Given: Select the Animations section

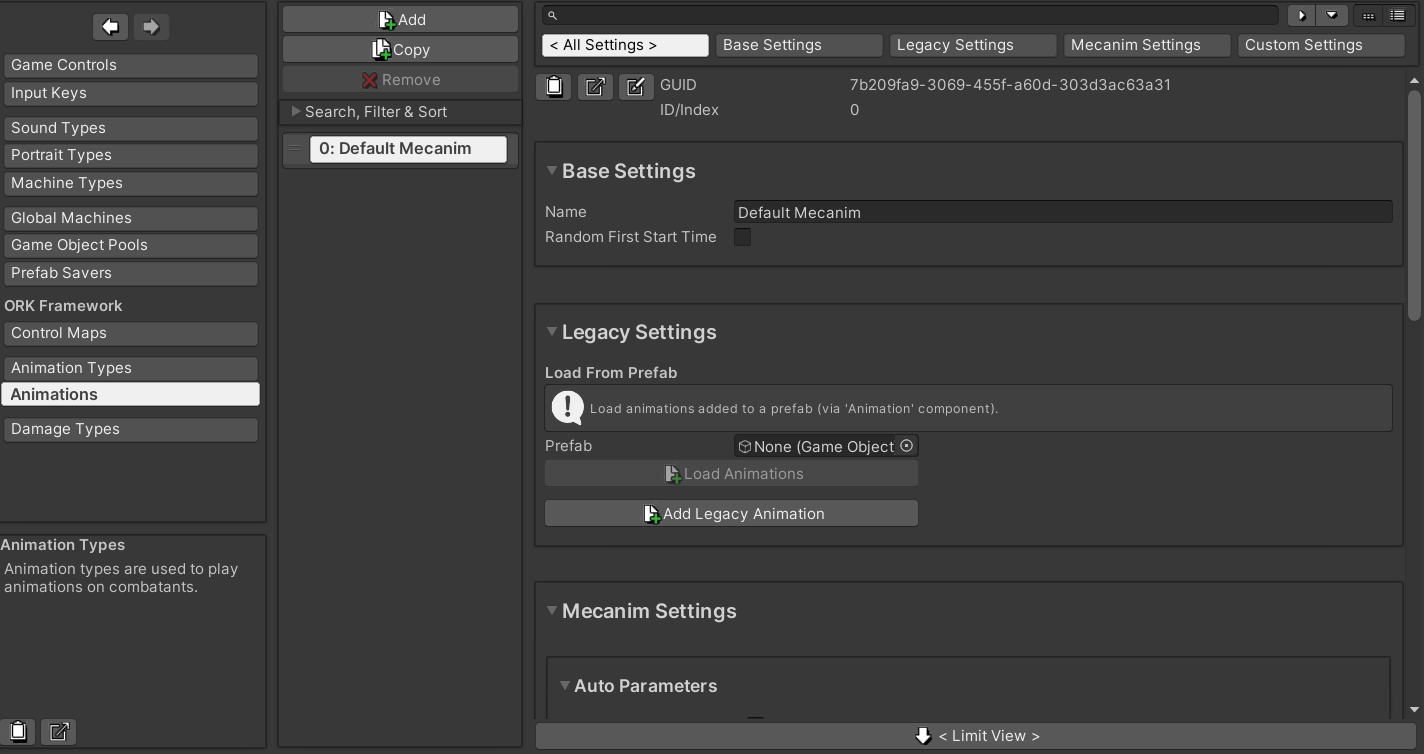Looking at the screenshot, I should tap(130, 394).
